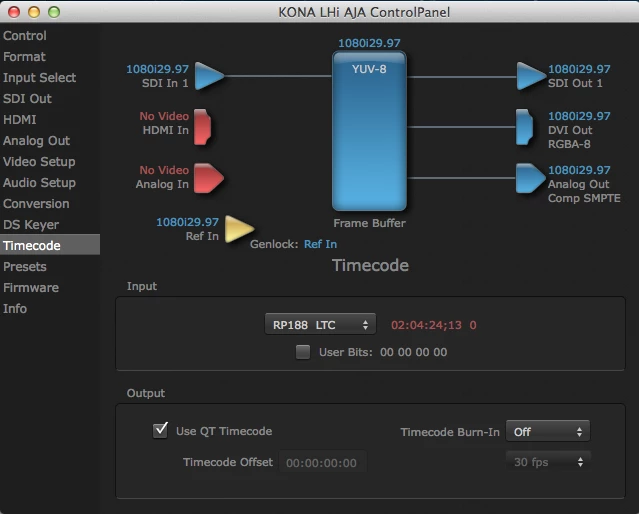Image resolution: width=639 pixels, height=514 pixels.
Task: Click the User Bits 00 00 00 00 value
Action: 413,352
